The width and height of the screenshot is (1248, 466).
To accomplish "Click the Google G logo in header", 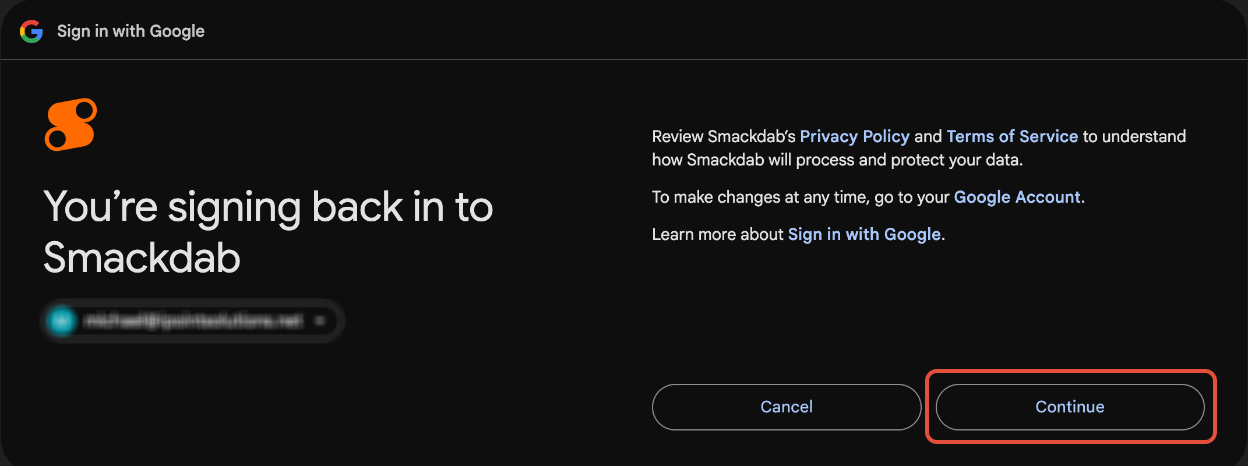I will pyautogui.click(x=31, y=31).
